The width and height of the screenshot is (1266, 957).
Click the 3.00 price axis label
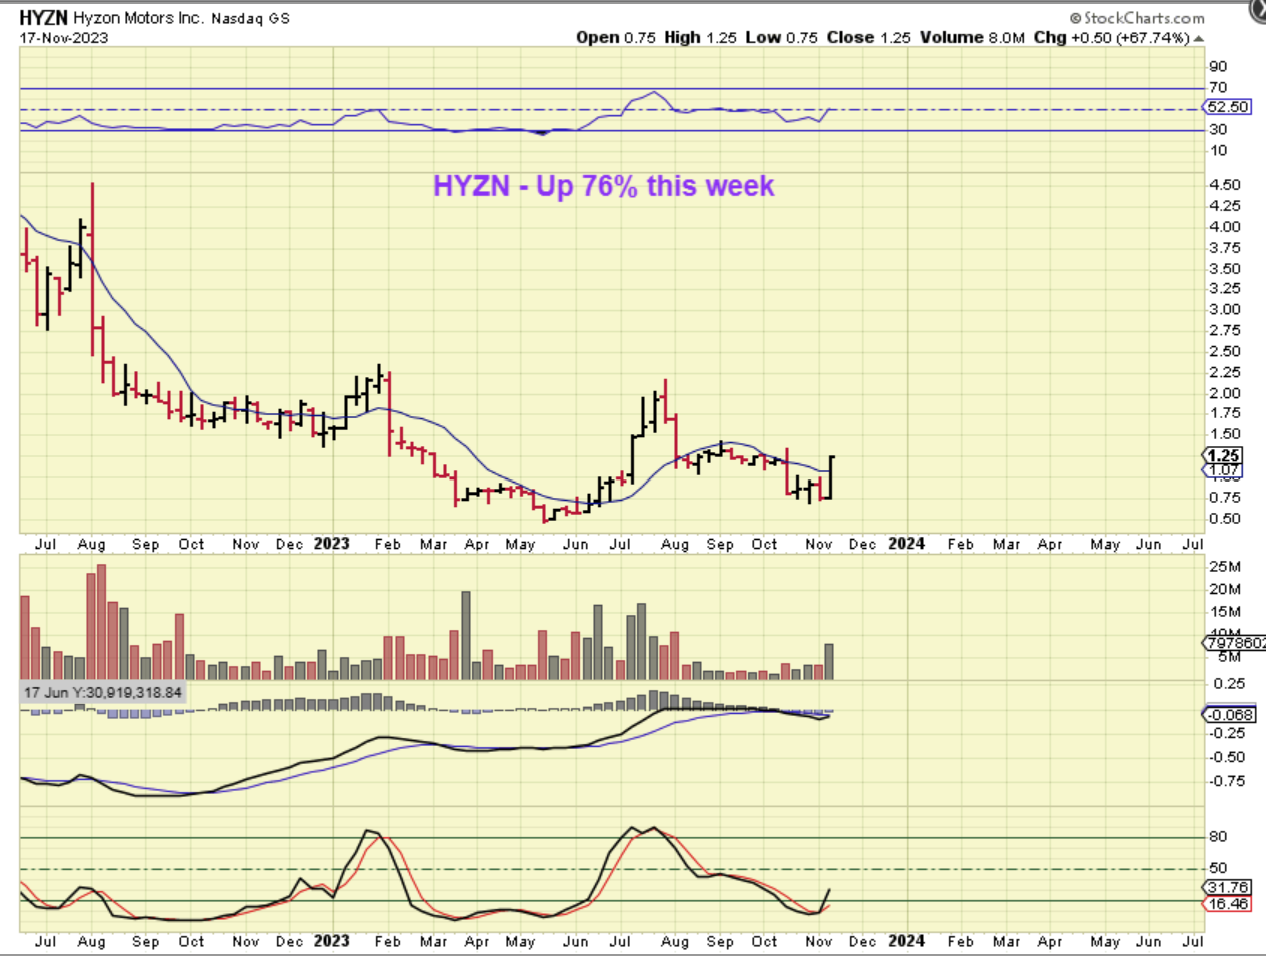(1224, 310)
